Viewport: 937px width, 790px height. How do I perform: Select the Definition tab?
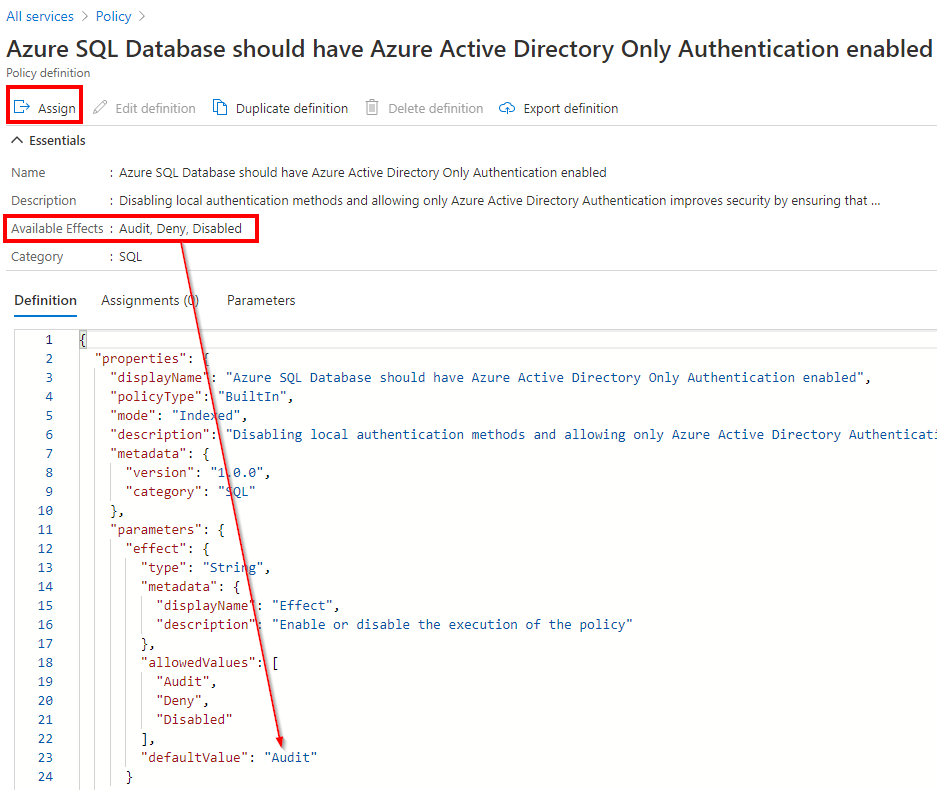(45, 300)
